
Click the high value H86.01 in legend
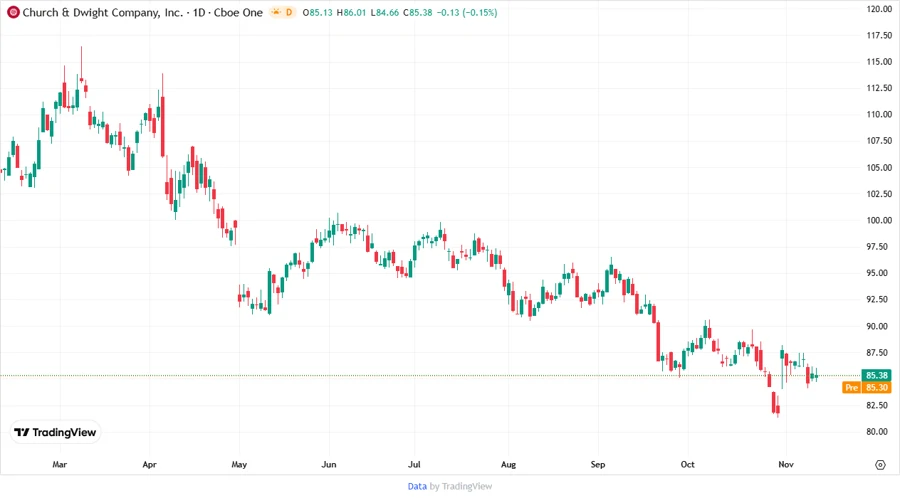351,12
